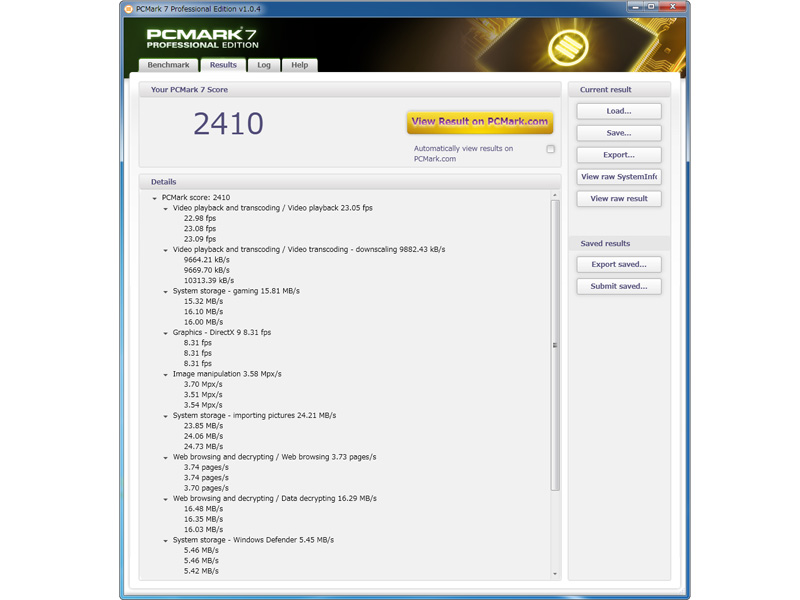The image size is (800, 600).
Task: Select the 16.00 MB/s row
Action: point(203,322)
